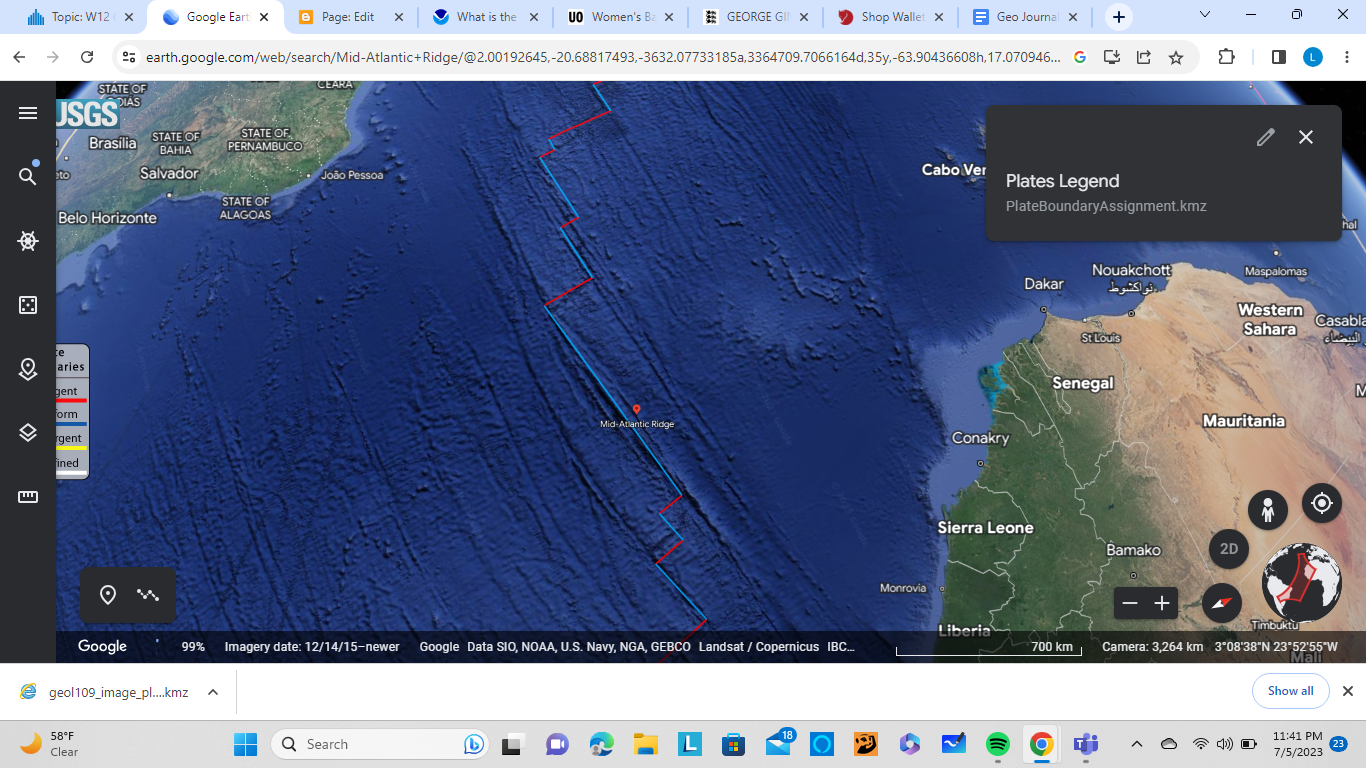This screenshot has height=768, width=1366.
Task: Open a new Chrome tab
Action: tap(1118, 17)
